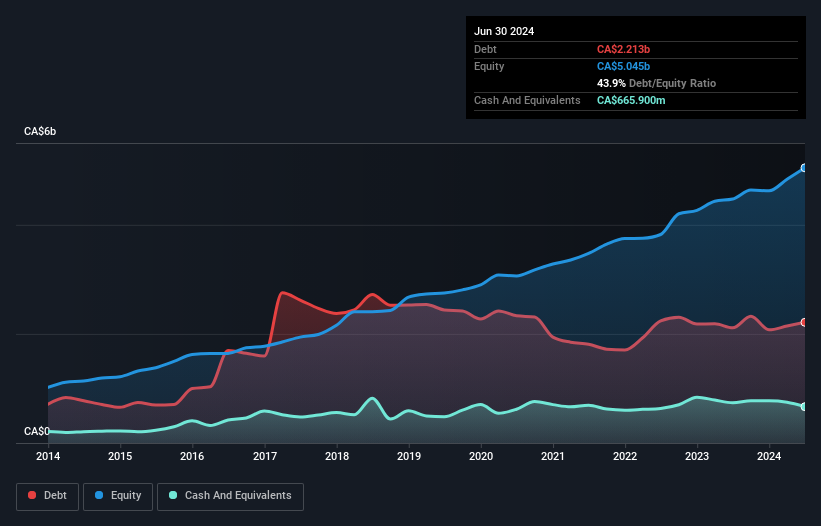Click the CA$5.045b equity value
This screenshot has width=821, height=526.
coord(623,66)
